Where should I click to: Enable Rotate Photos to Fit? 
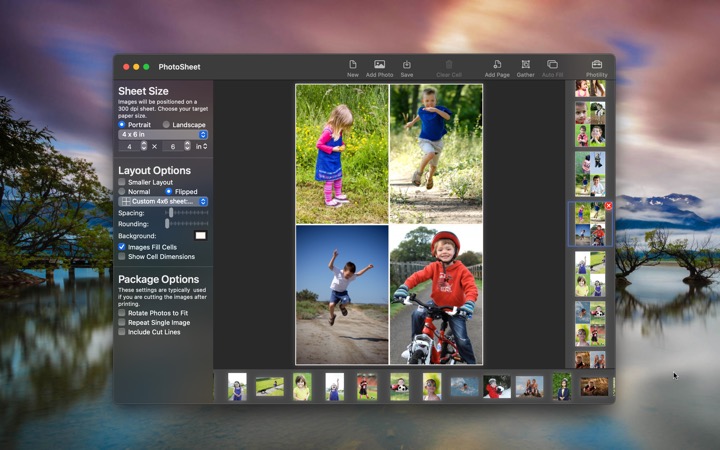tap(122, 313)
